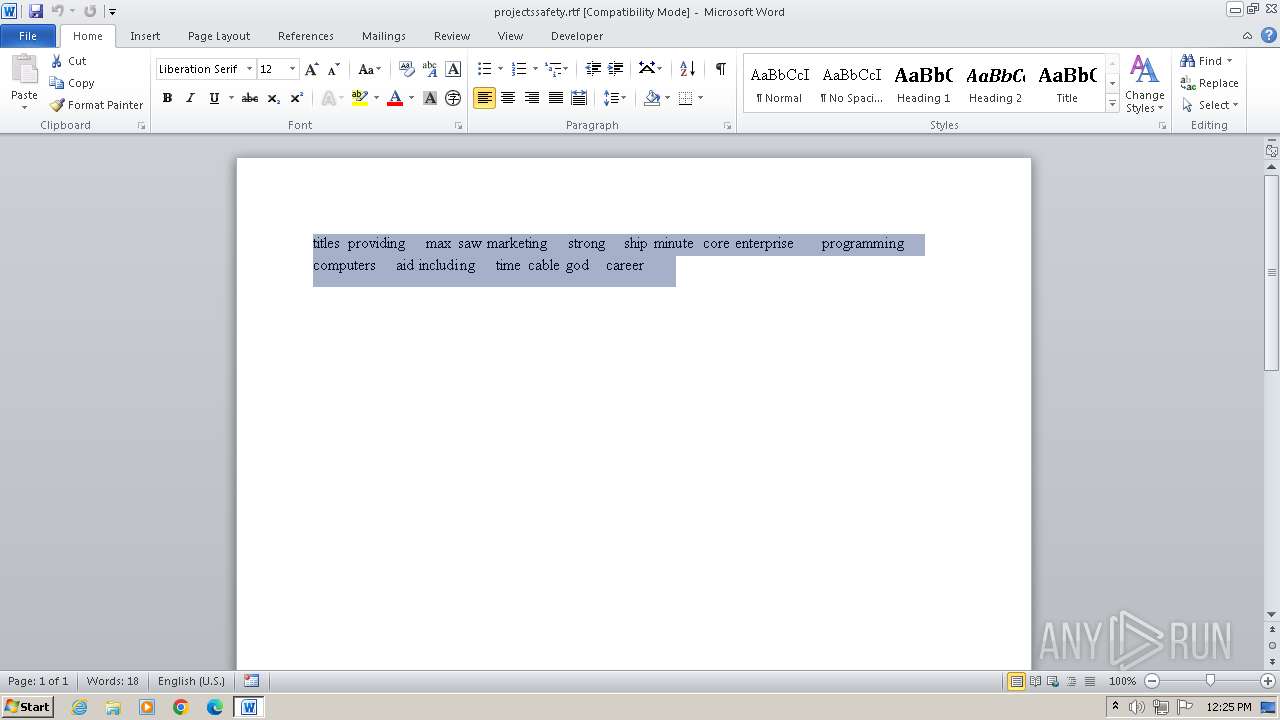
Task: Click the Phonetic Guide icon
Action: pos(430,69)
